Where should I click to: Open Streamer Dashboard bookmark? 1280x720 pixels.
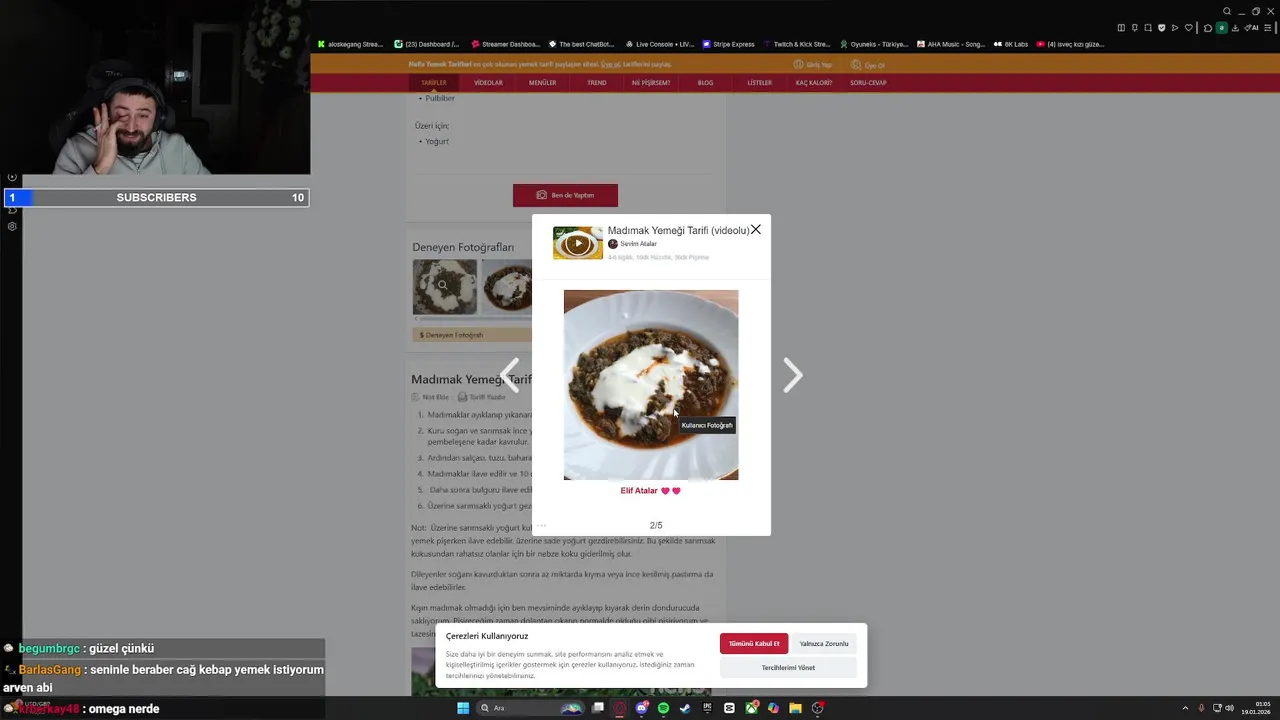[x=504, y=44]
